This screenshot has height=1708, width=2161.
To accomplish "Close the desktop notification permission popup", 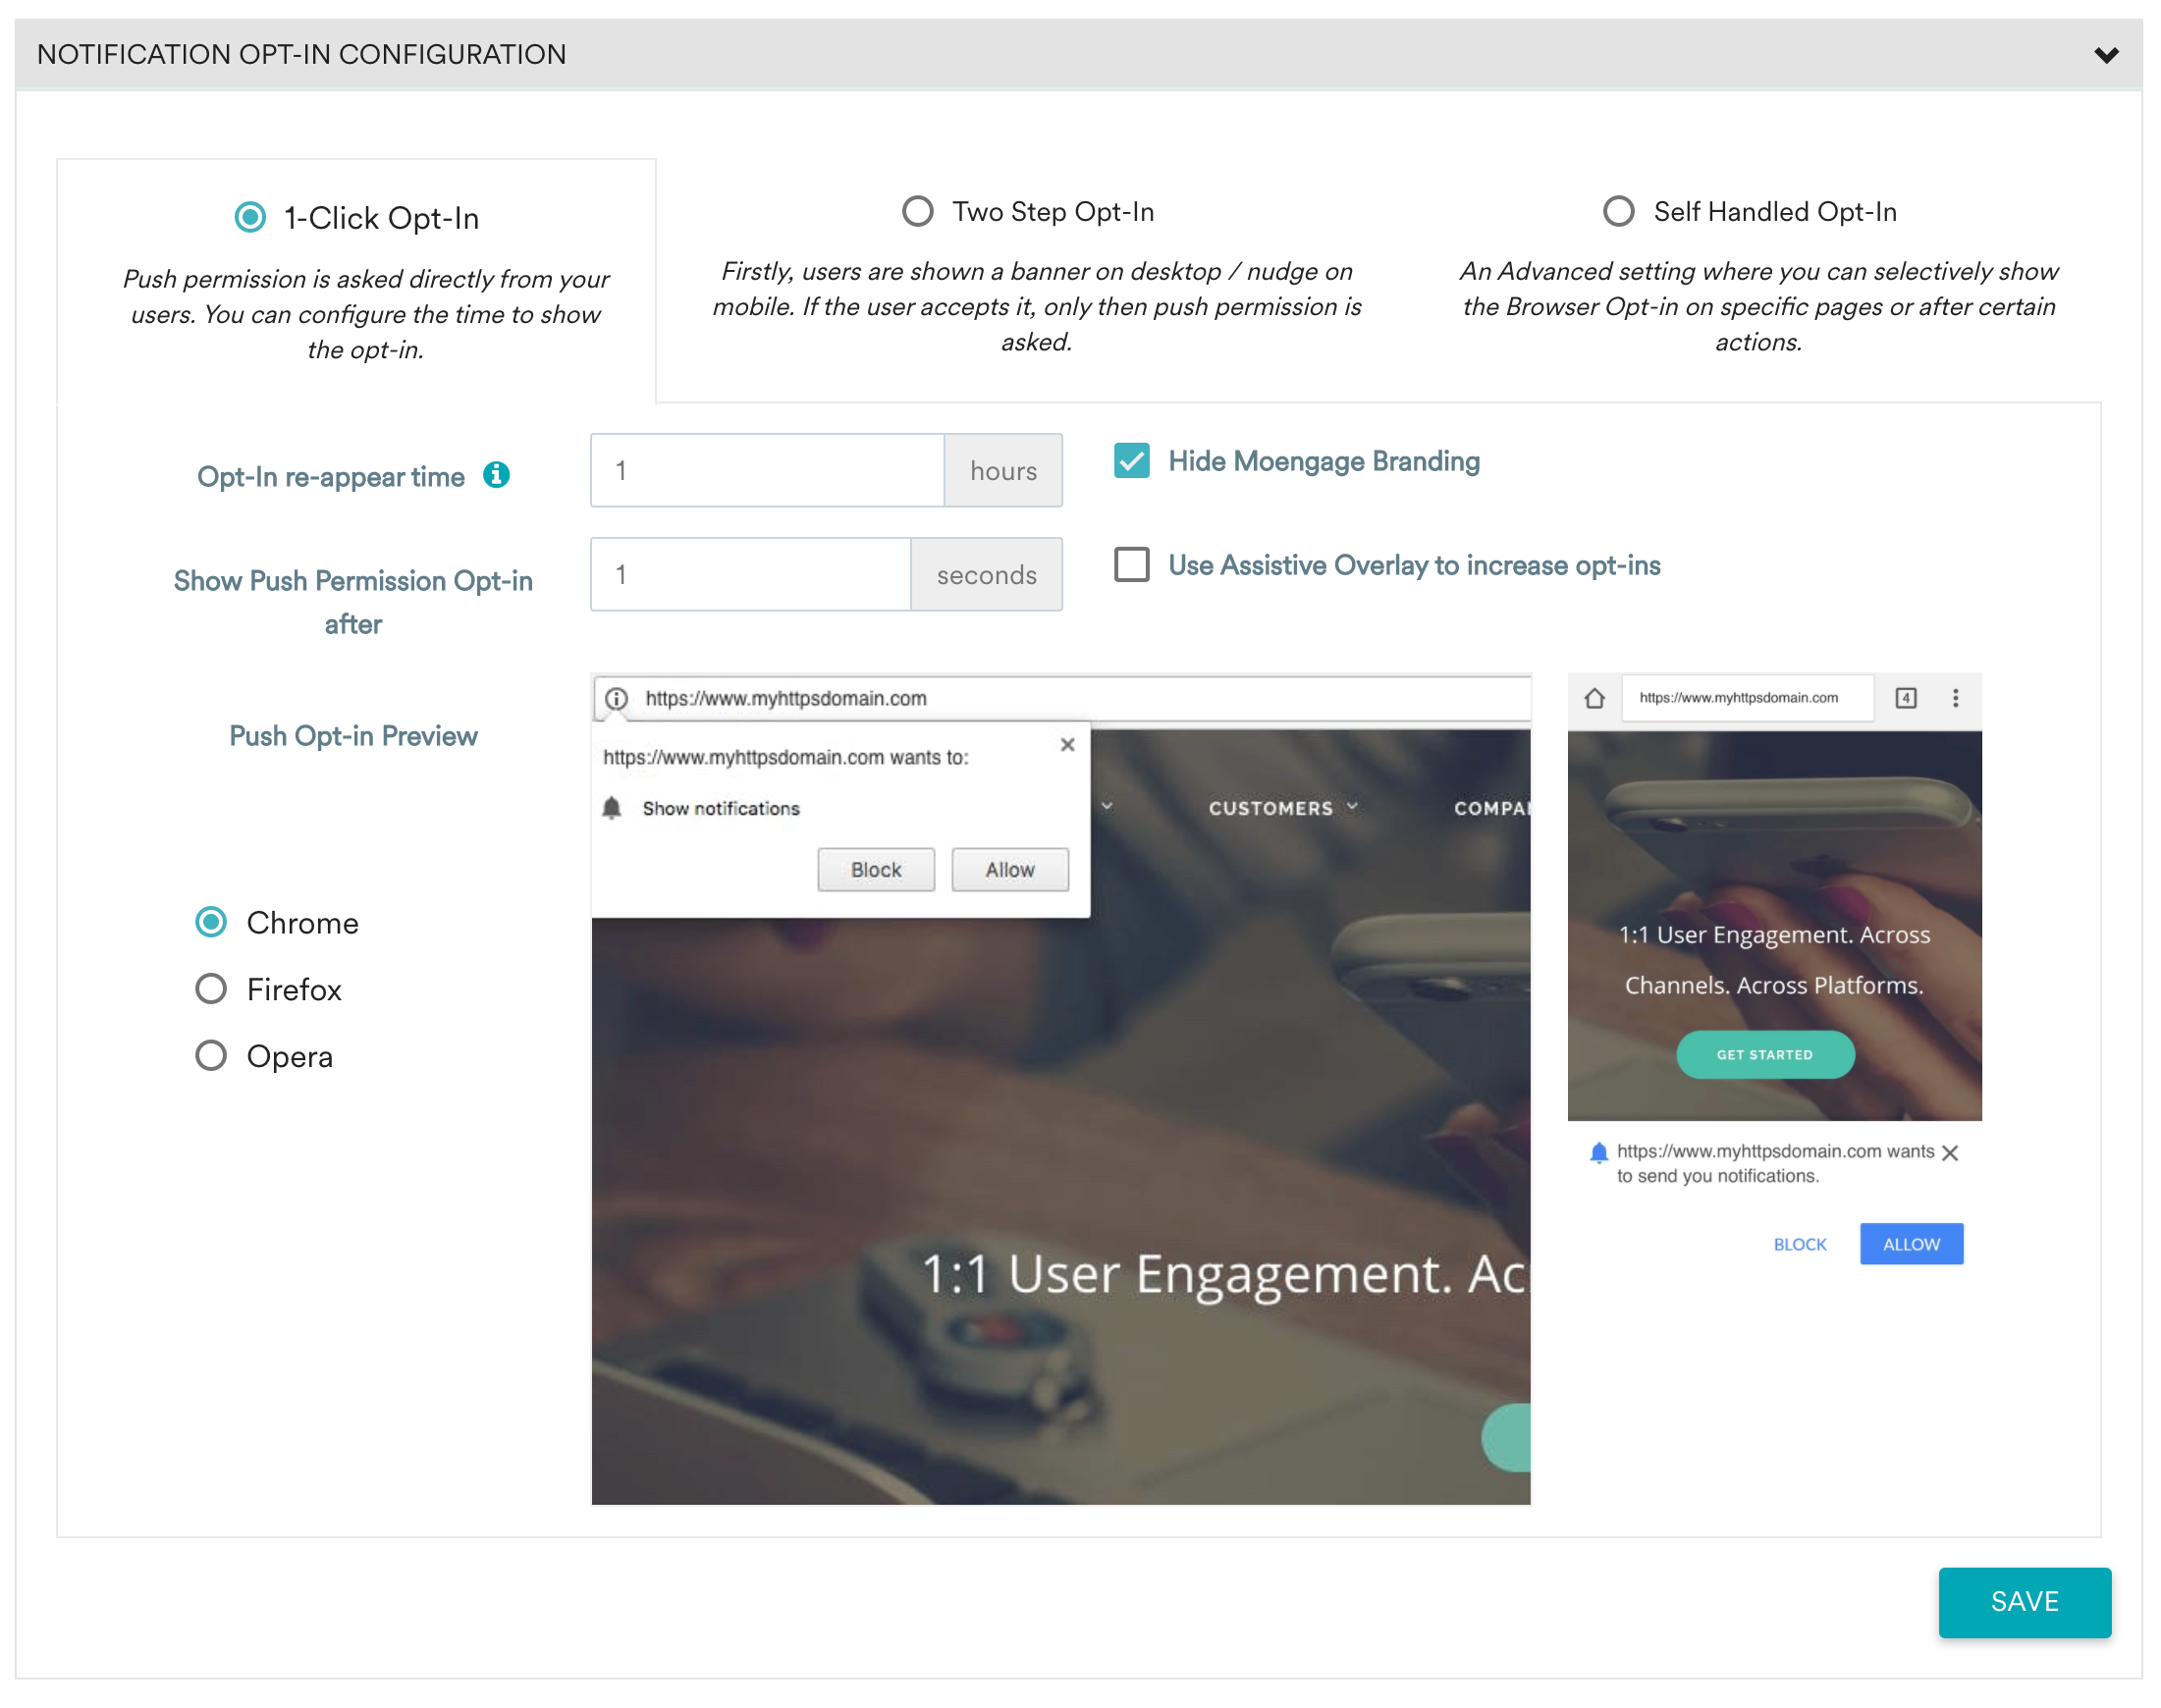I will pyautogui.click(x=1067, y=745).
